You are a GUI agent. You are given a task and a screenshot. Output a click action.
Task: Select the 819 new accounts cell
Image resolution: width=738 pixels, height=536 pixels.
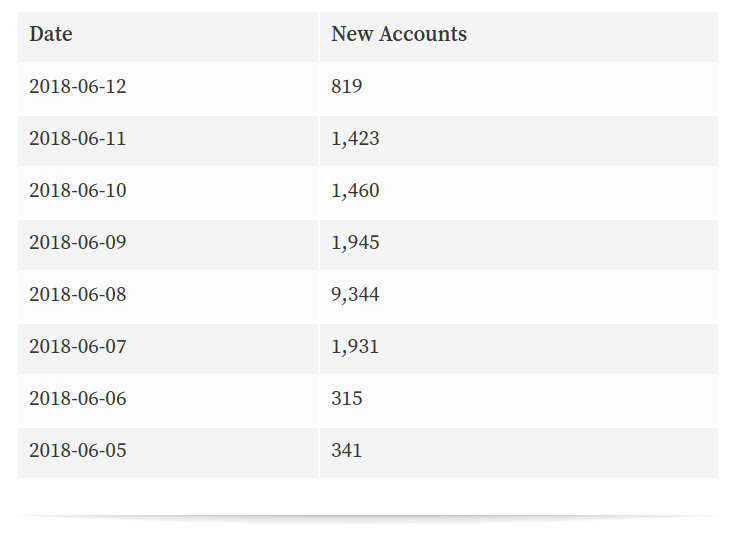pos(519,88)
